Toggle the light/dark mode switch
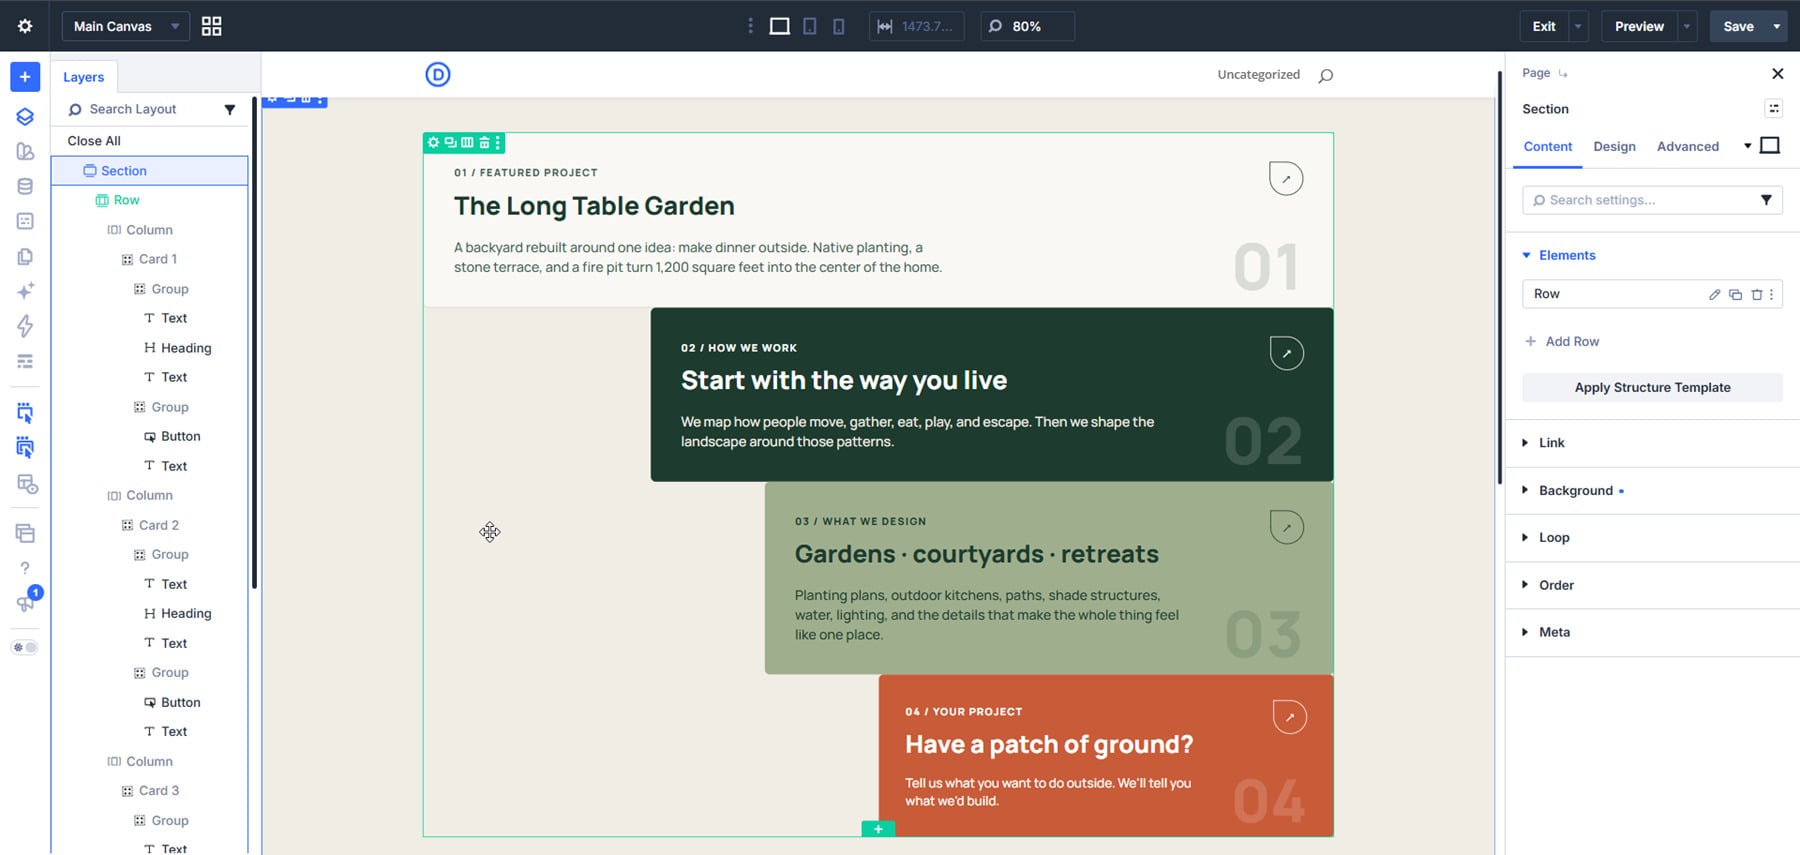The width and height of the screenshot is (1800, 855). click(x=25, y=647)
